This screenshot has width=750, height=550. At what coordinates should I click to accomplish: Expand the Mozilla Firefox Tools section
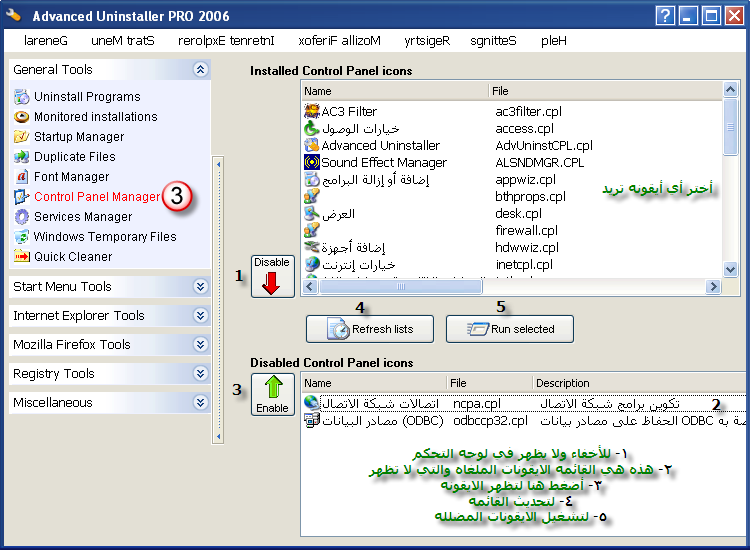click(x=200, y=344)
